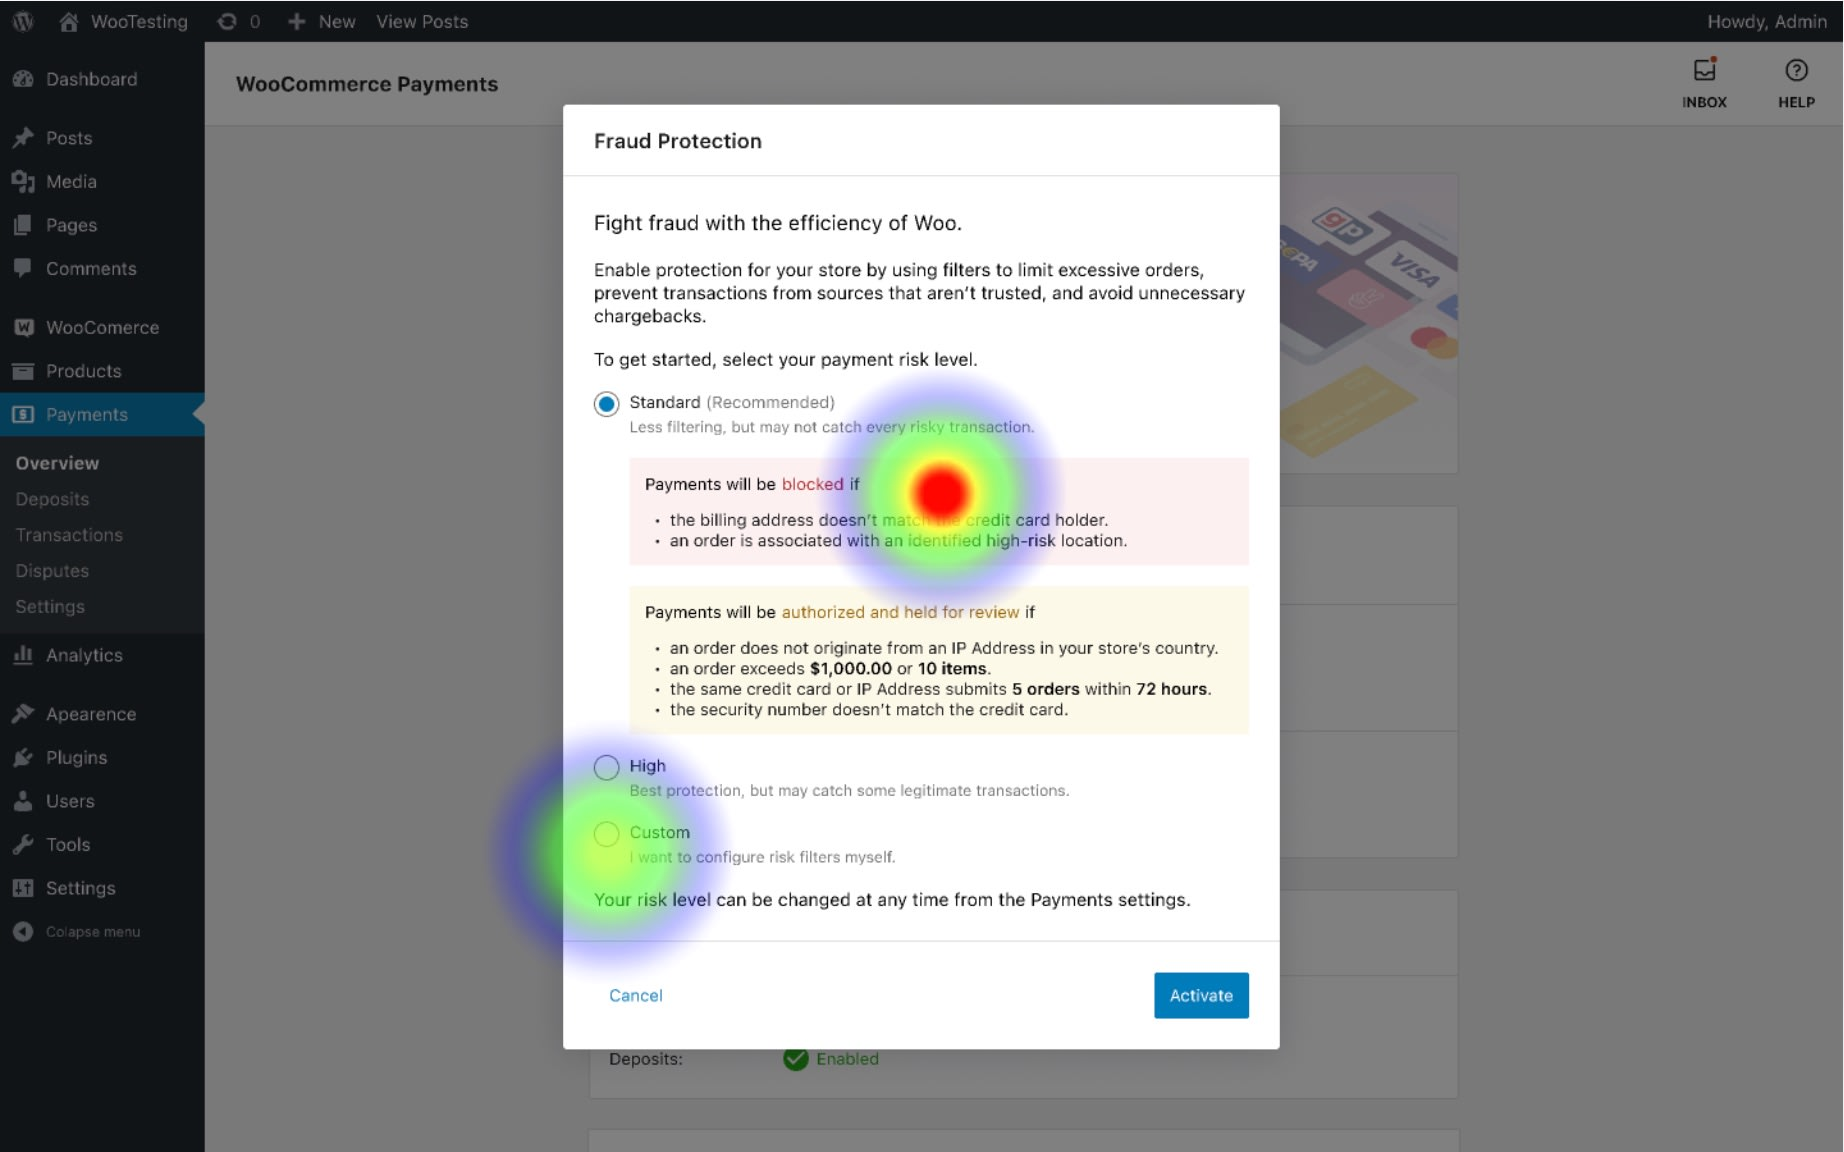Select the Standard risk level radio
This screenshot has width=1844, height=1152.
pyautogui.click(x=606, y=404)
